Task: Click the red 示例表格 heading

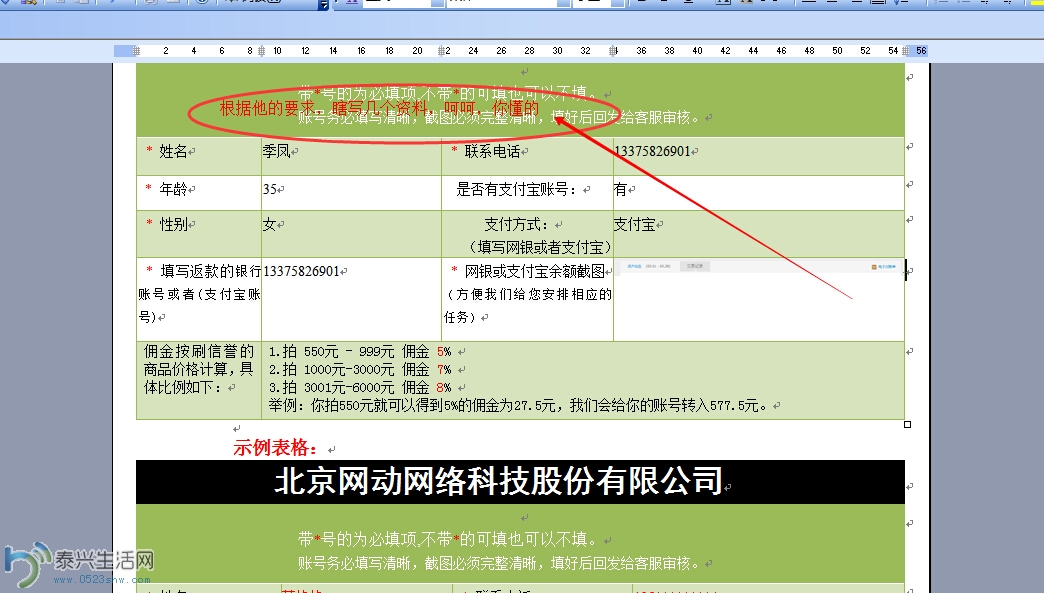Action: [276, 448]
